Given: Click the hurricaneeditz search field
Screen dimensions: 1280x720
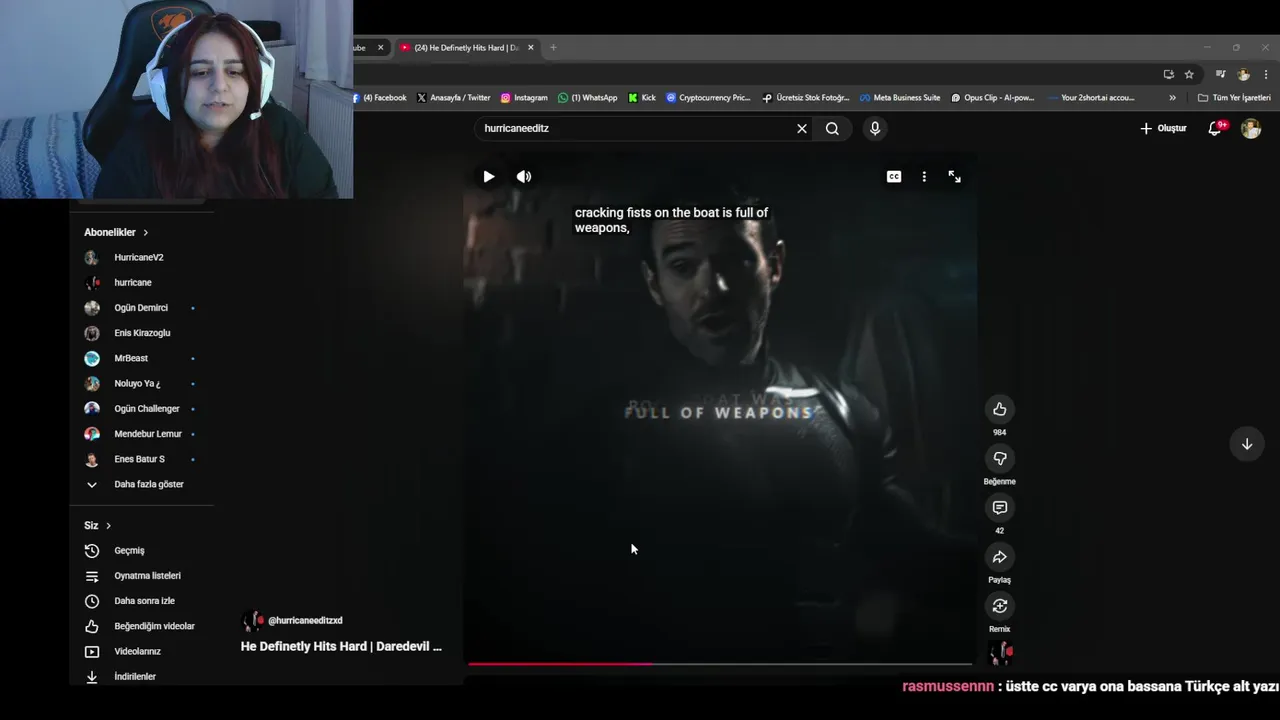Looking at the screenshot, I should (x=636, y=128).
